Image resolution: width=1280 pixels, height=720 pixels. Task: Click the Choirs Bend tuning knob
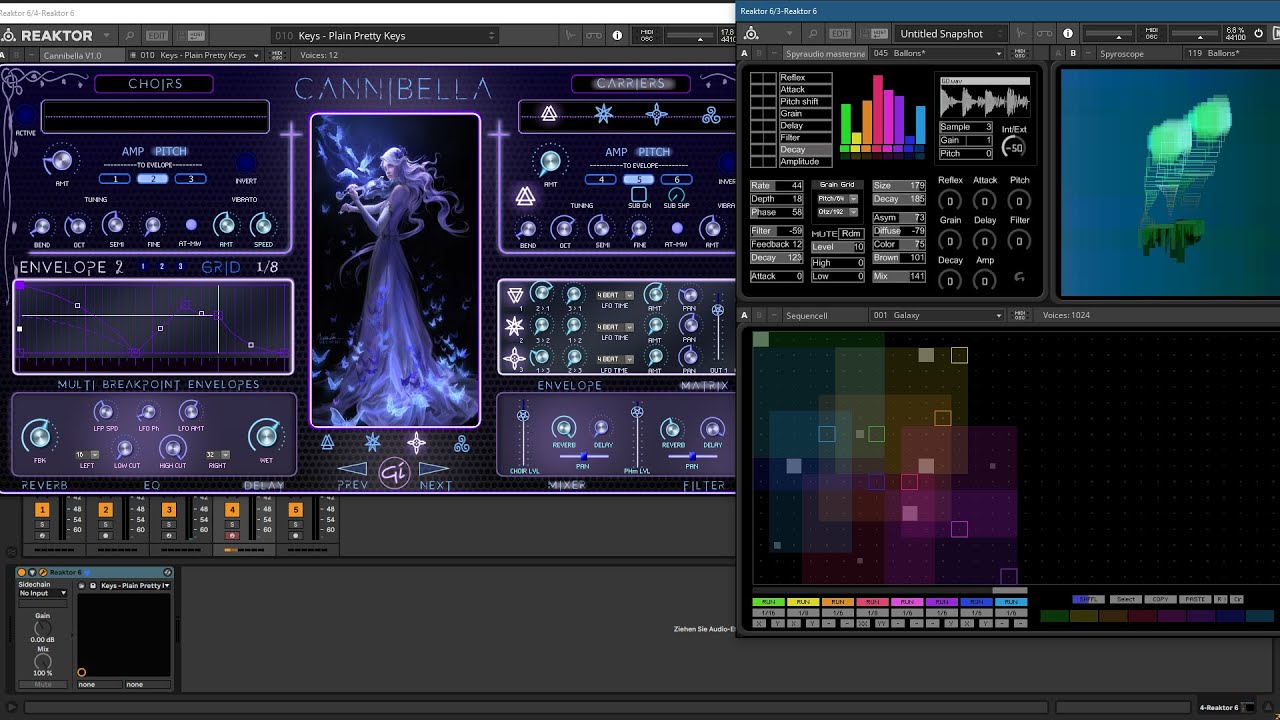click(x=41, y=226)
